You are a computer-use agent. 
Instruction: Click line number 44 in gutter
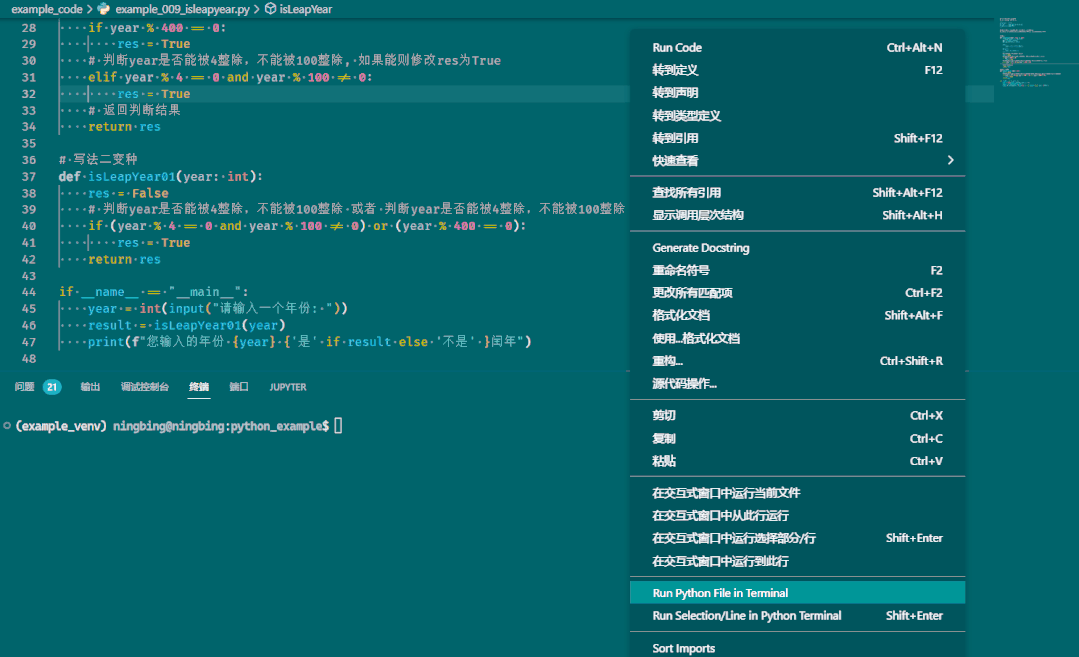28,292
